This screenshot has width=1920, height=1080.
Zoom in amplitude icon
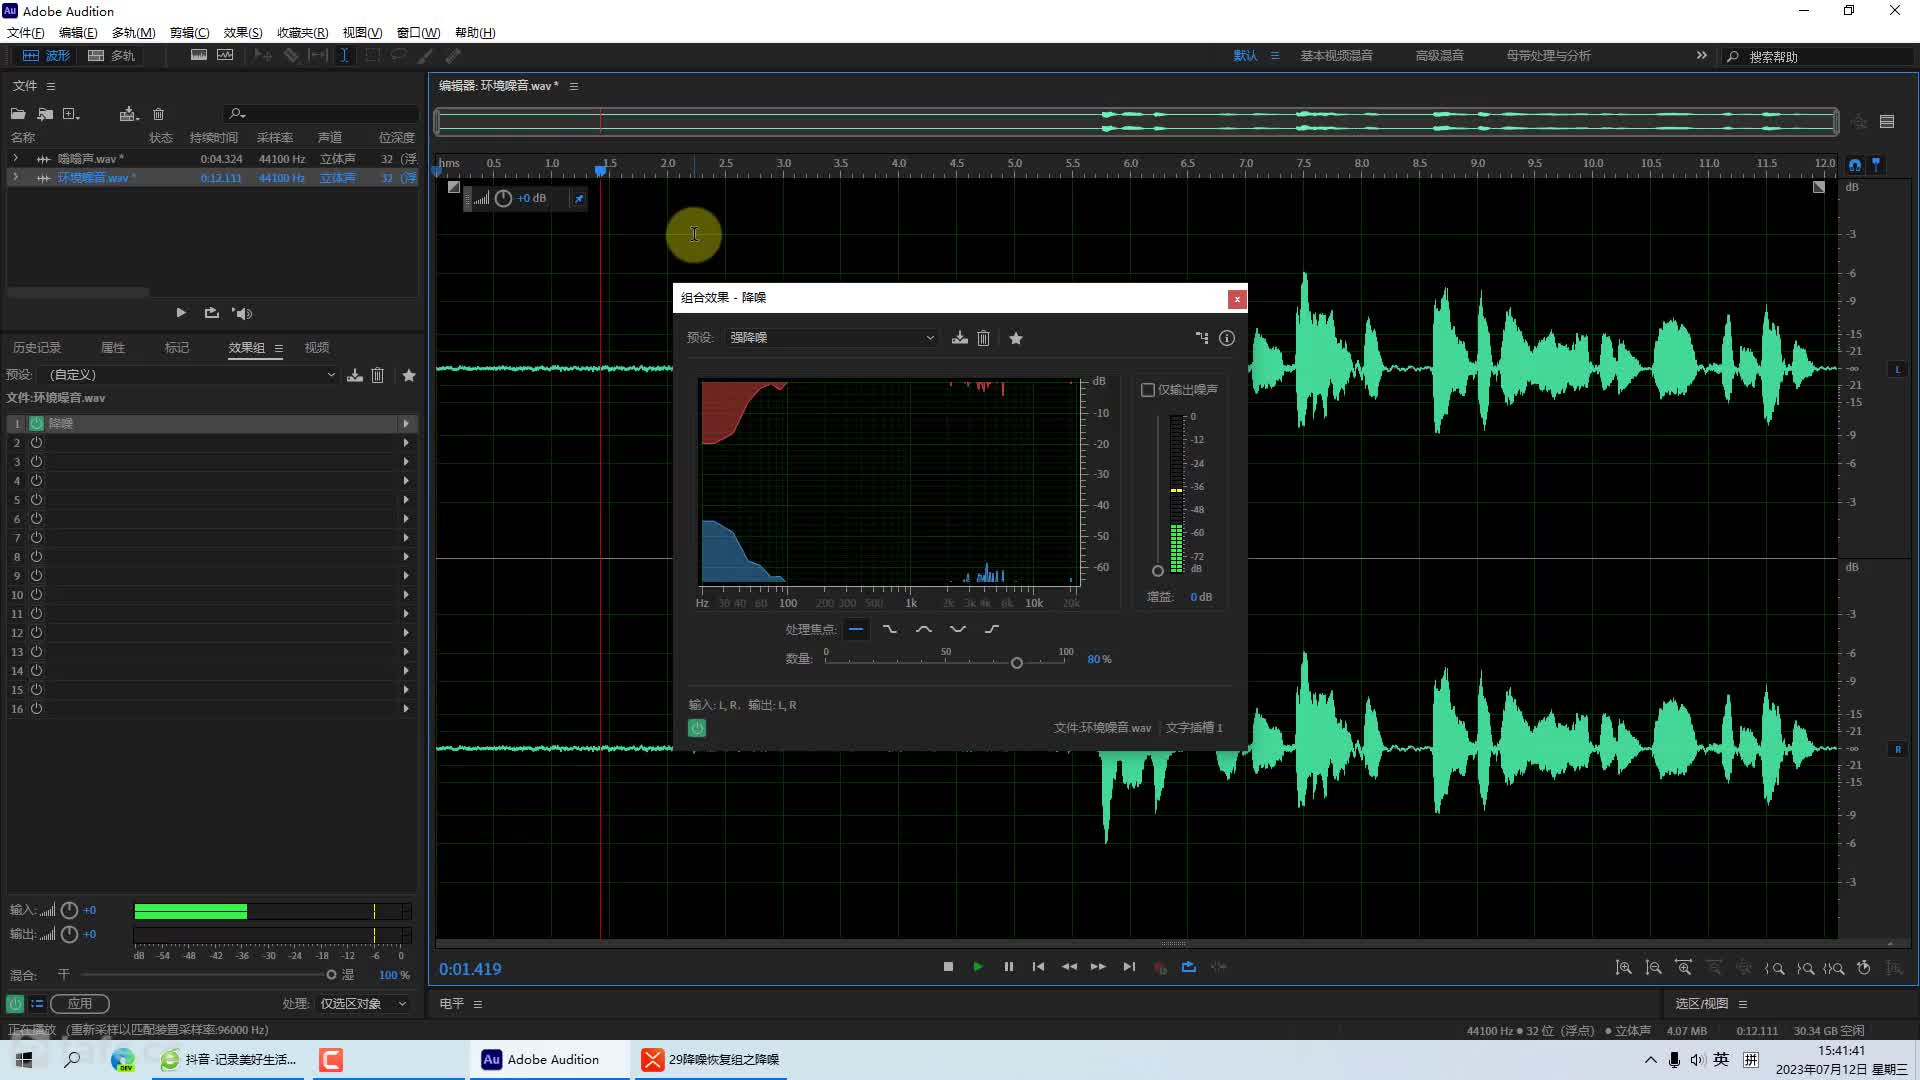click(1624, 968)
